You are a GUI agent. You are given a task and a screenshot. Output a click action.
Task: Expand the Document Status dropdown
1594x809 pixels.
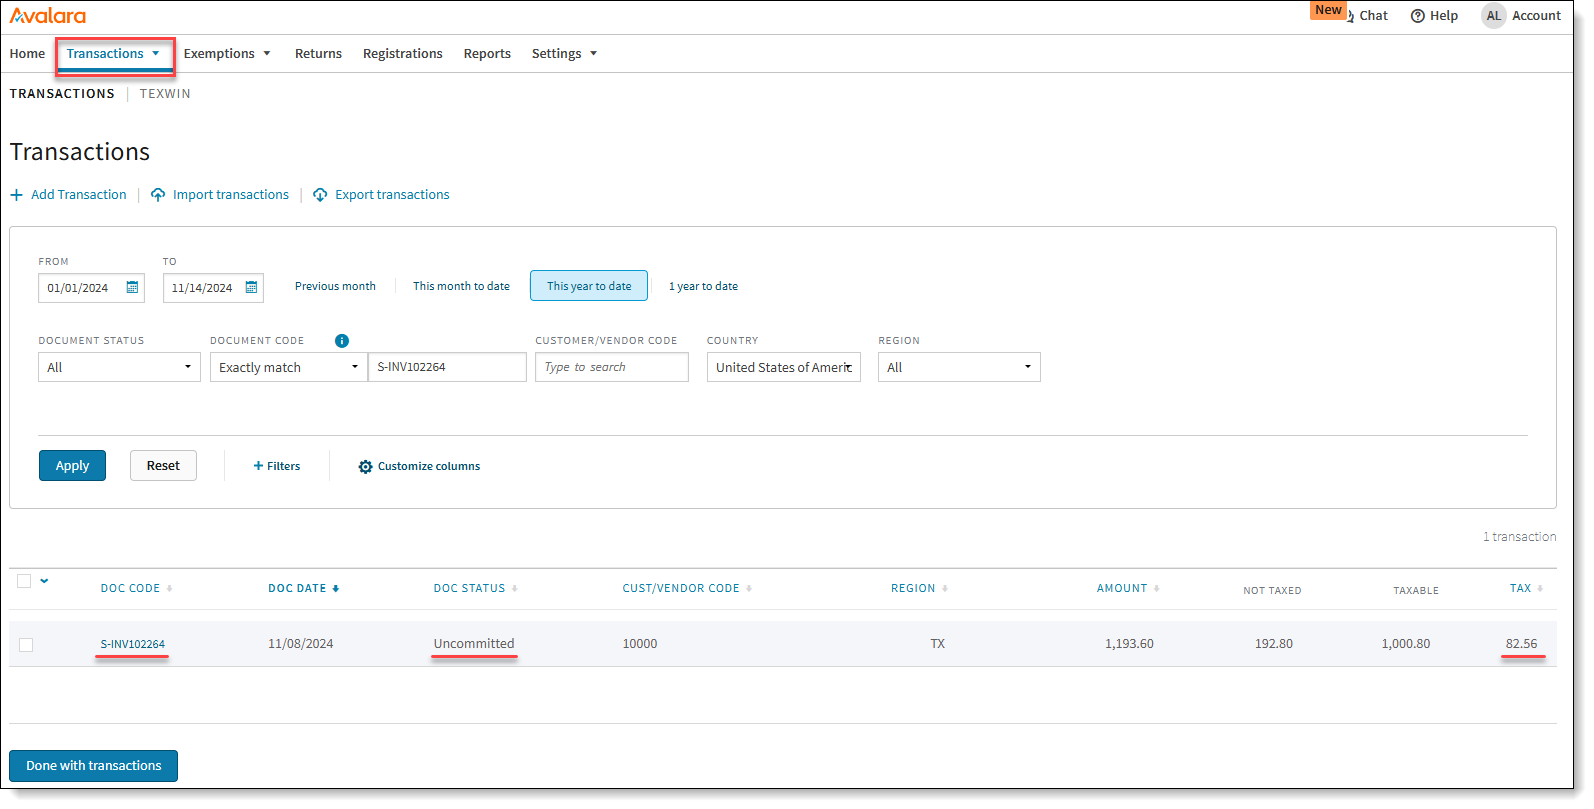click(119, 368)
